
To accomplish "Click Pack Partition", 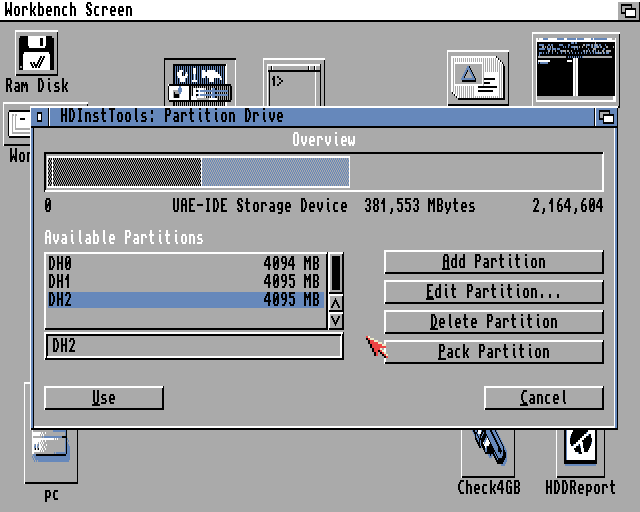I will click(x=494, y=352).
